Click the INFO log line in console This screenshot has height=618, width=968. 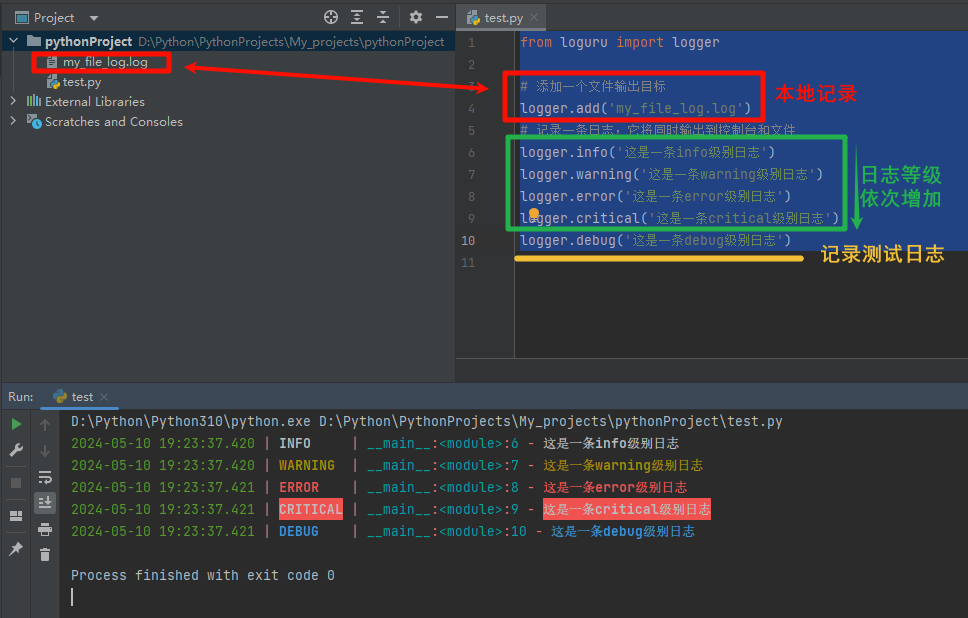[375, 443]
